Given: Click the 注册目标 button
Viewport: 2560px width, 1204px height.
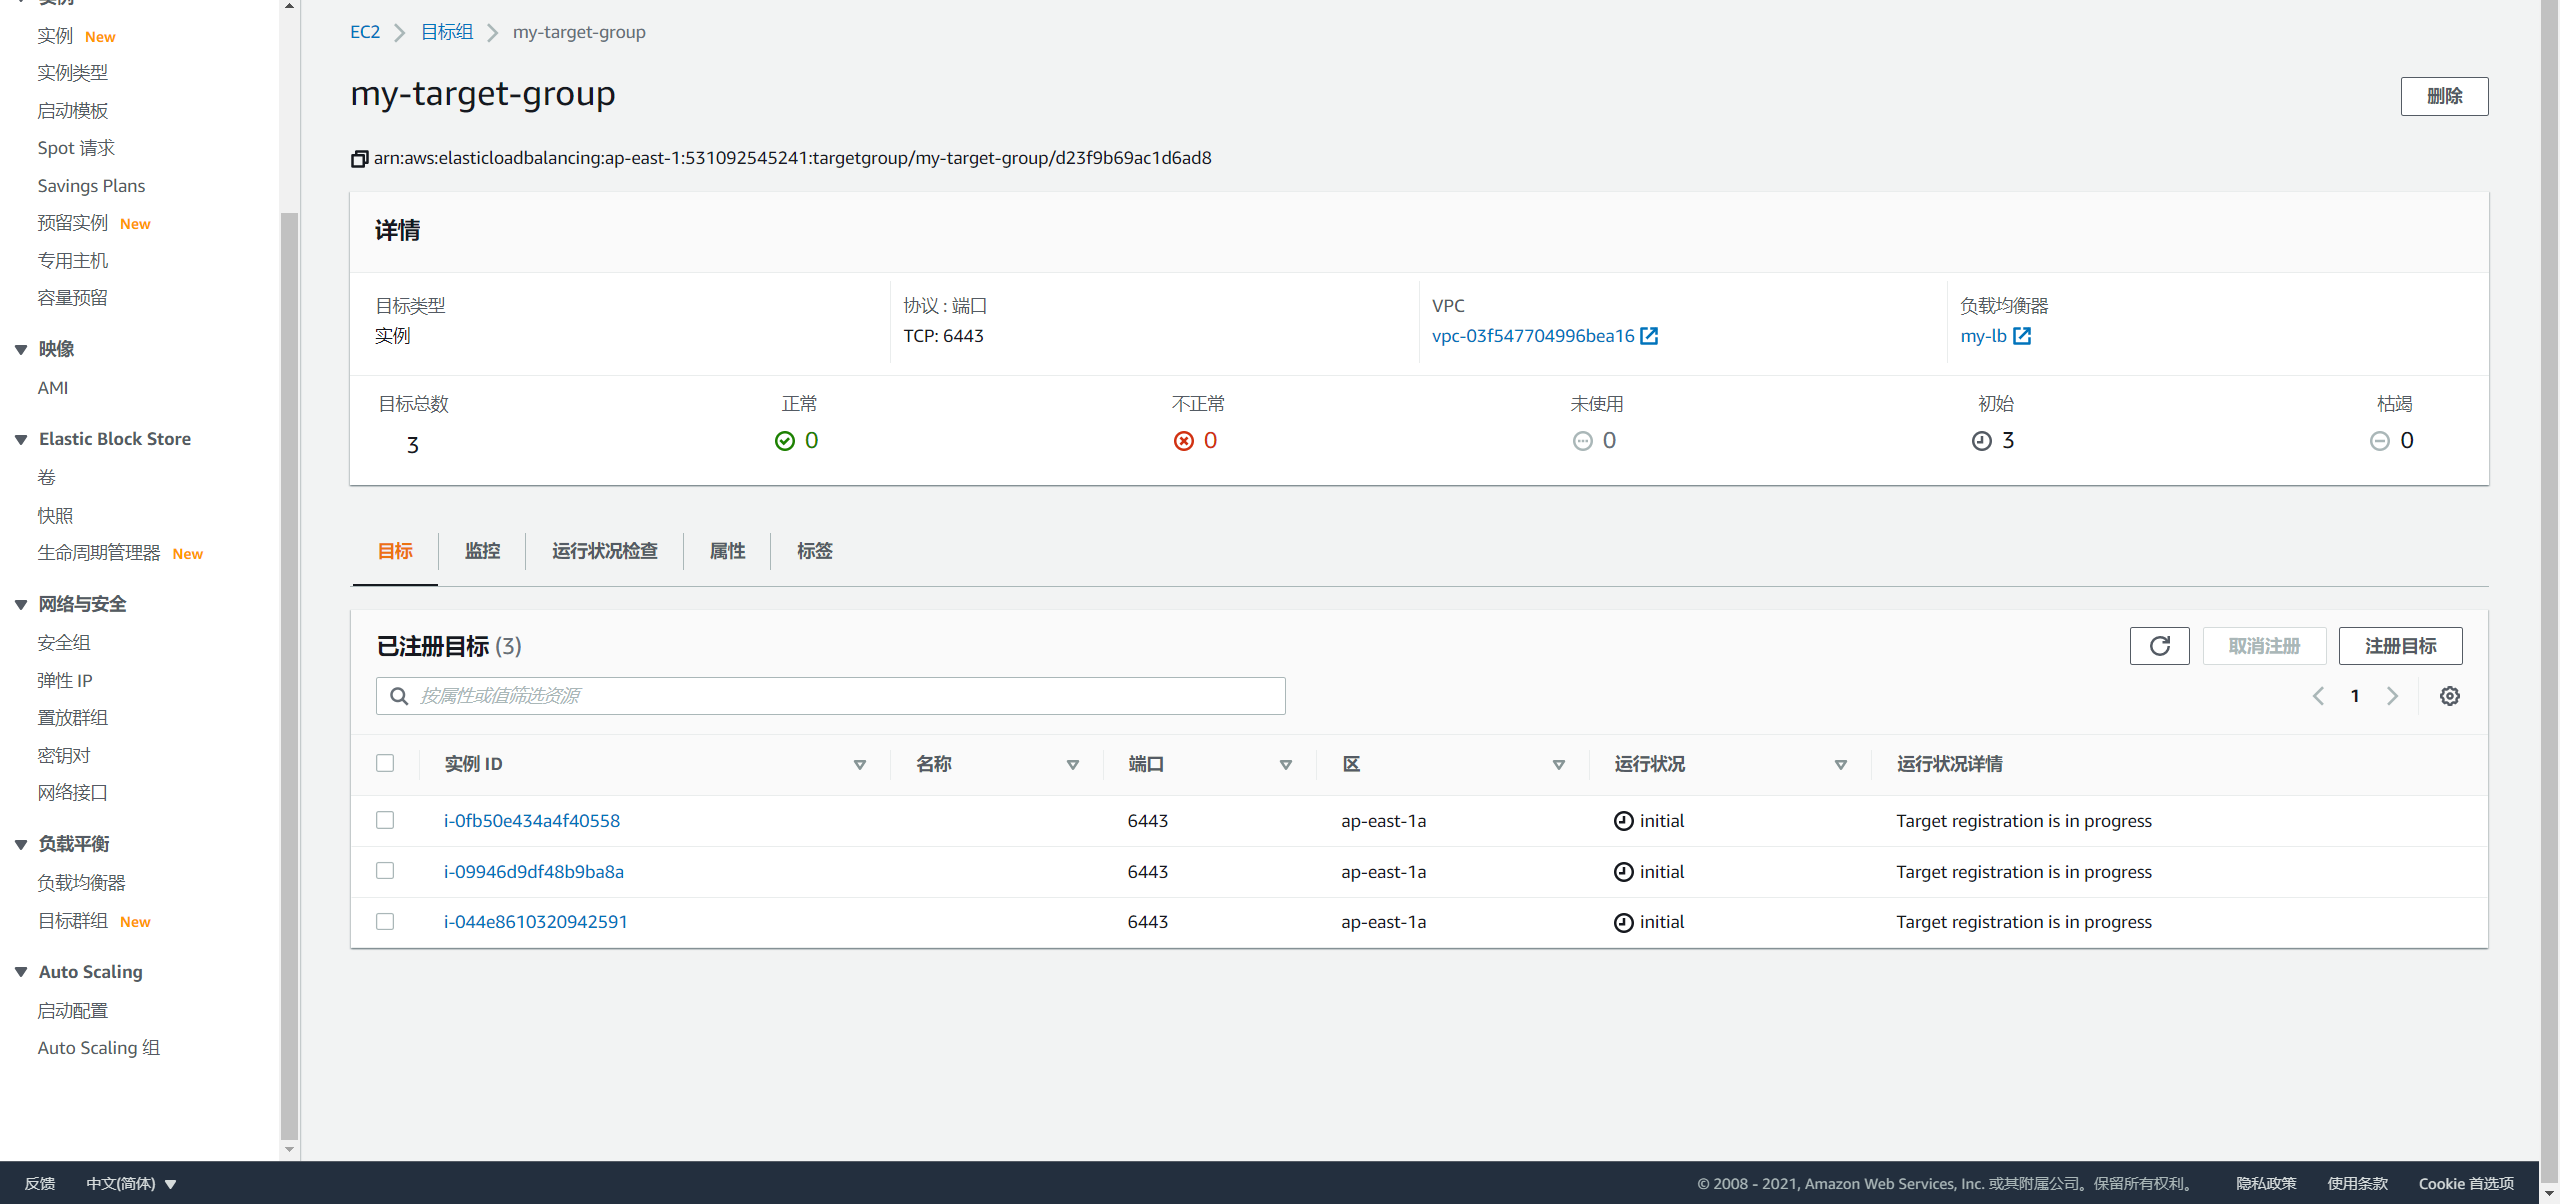Looking at the screenshot, I should tap(2400, 646).
